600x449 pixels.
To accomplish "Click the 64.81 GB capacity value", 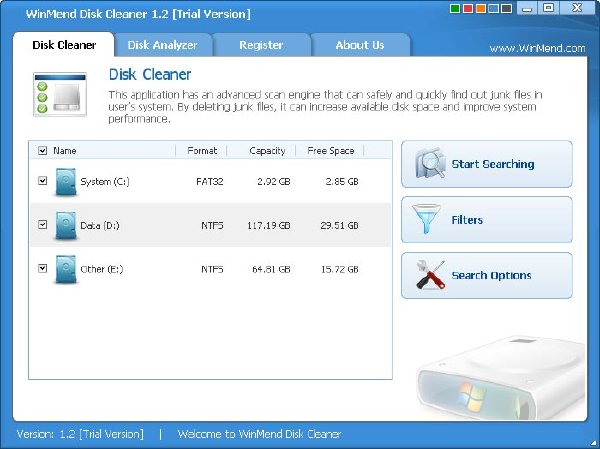I will 271,269.
